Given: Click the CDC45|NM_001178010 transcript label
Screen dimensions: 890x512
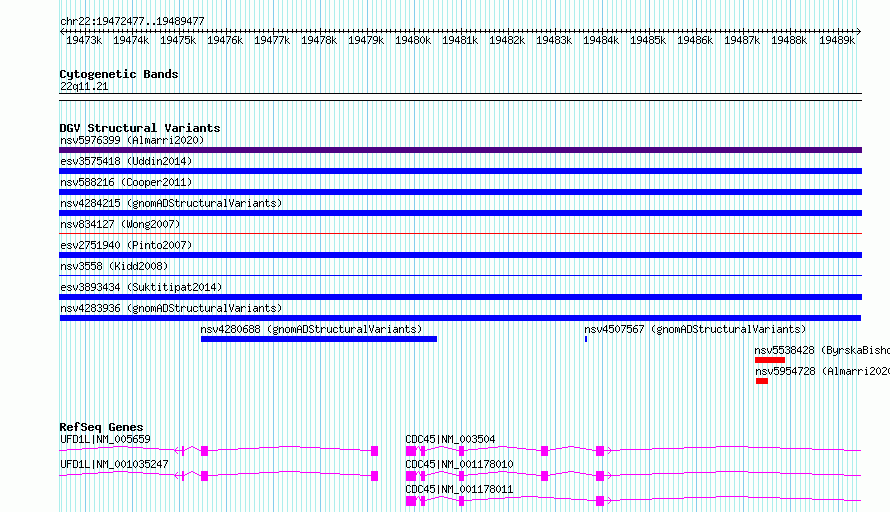Looking at the screenshot, I should [x=459, y=464].
